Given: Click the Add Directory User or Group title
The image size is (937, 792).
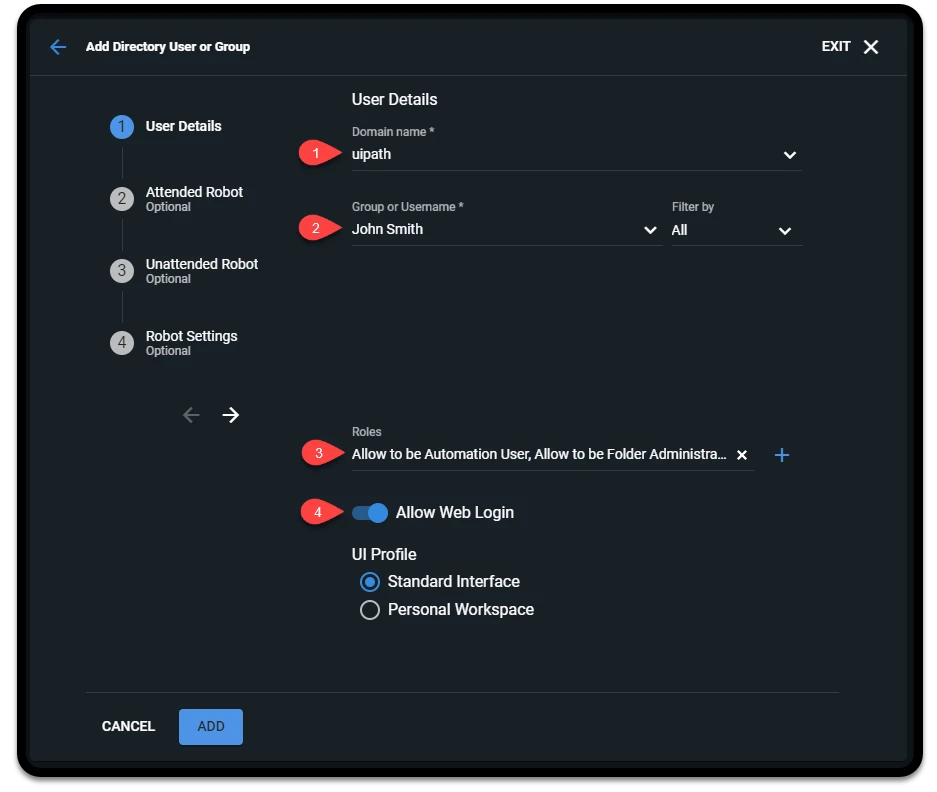Looking at the screenshot, I should [x=168, y=47].
